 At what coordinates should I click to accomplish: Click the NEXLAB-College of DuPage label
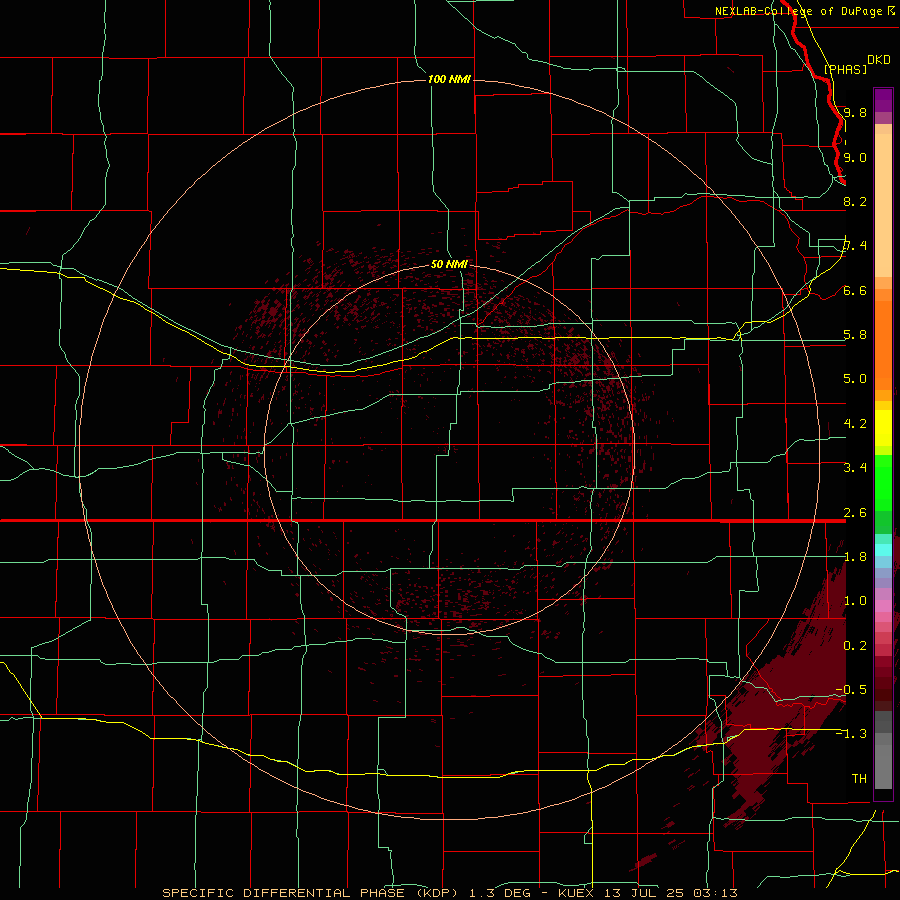click(x=798, y=11)
